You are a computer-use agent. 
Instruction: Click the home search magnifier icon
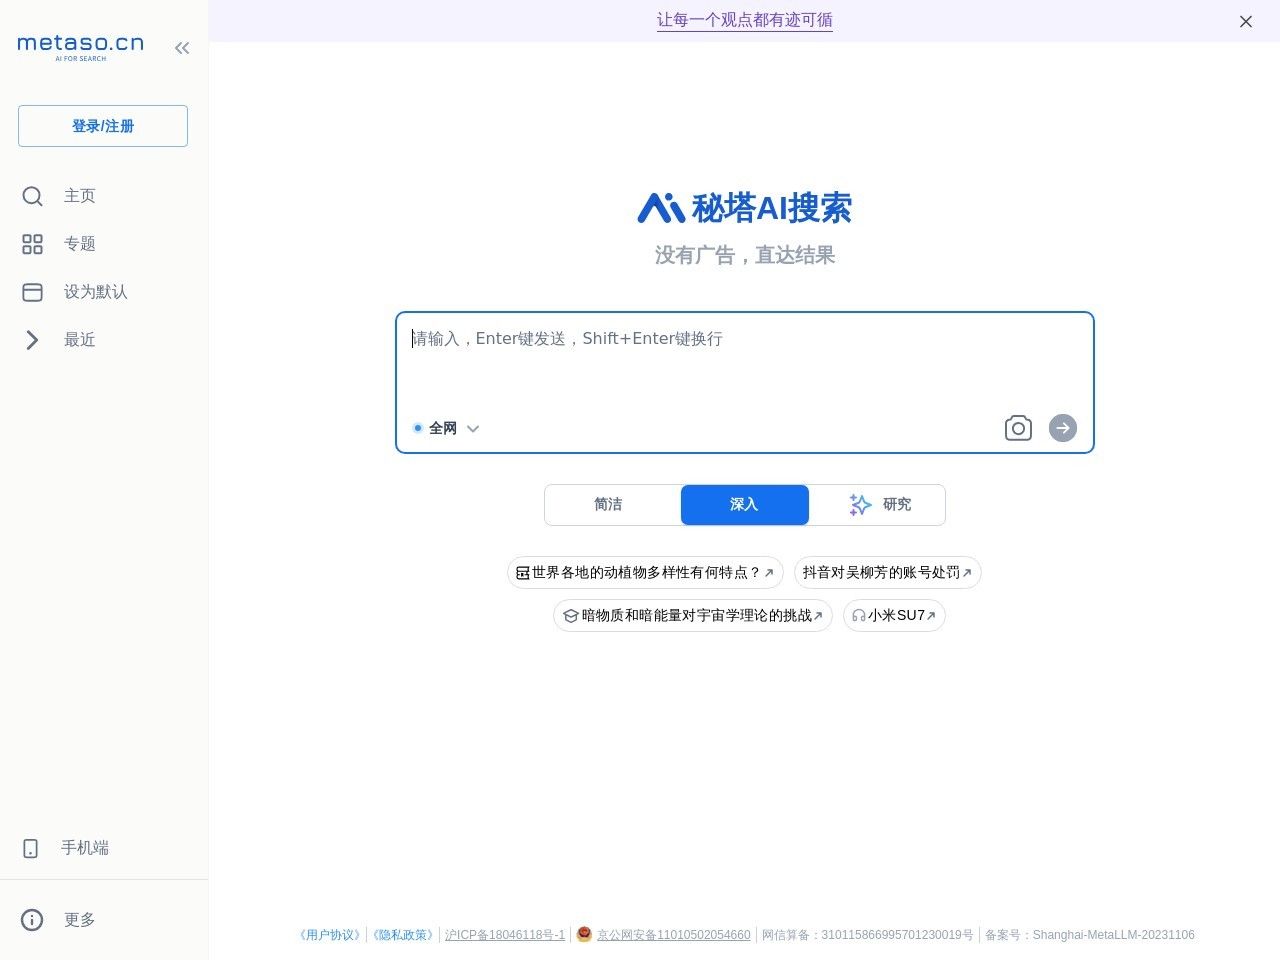tap(32, 196)
